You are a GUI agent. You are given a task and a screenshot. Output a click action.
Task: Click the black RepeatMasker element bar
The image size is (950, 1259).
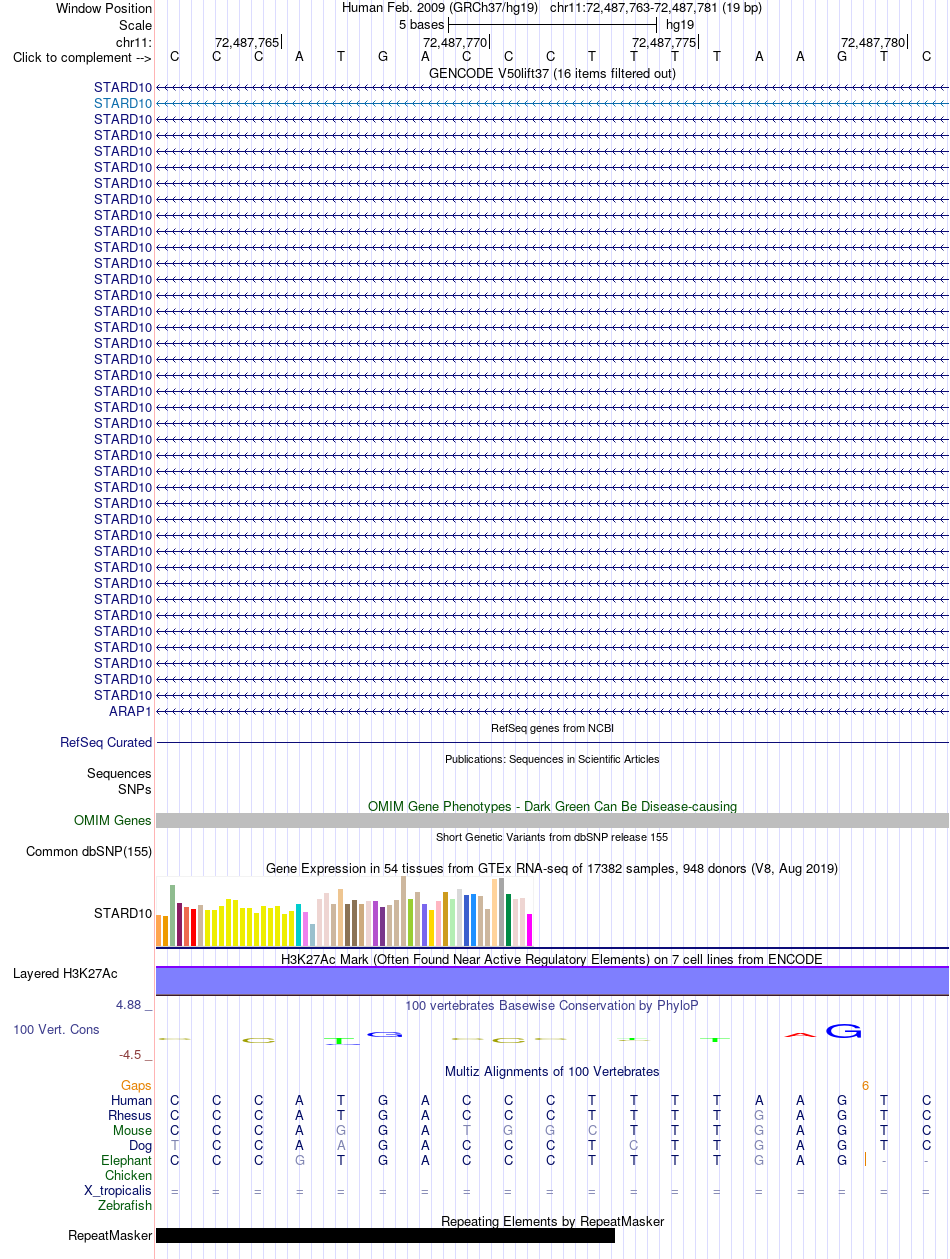[x=385, y=1236]
